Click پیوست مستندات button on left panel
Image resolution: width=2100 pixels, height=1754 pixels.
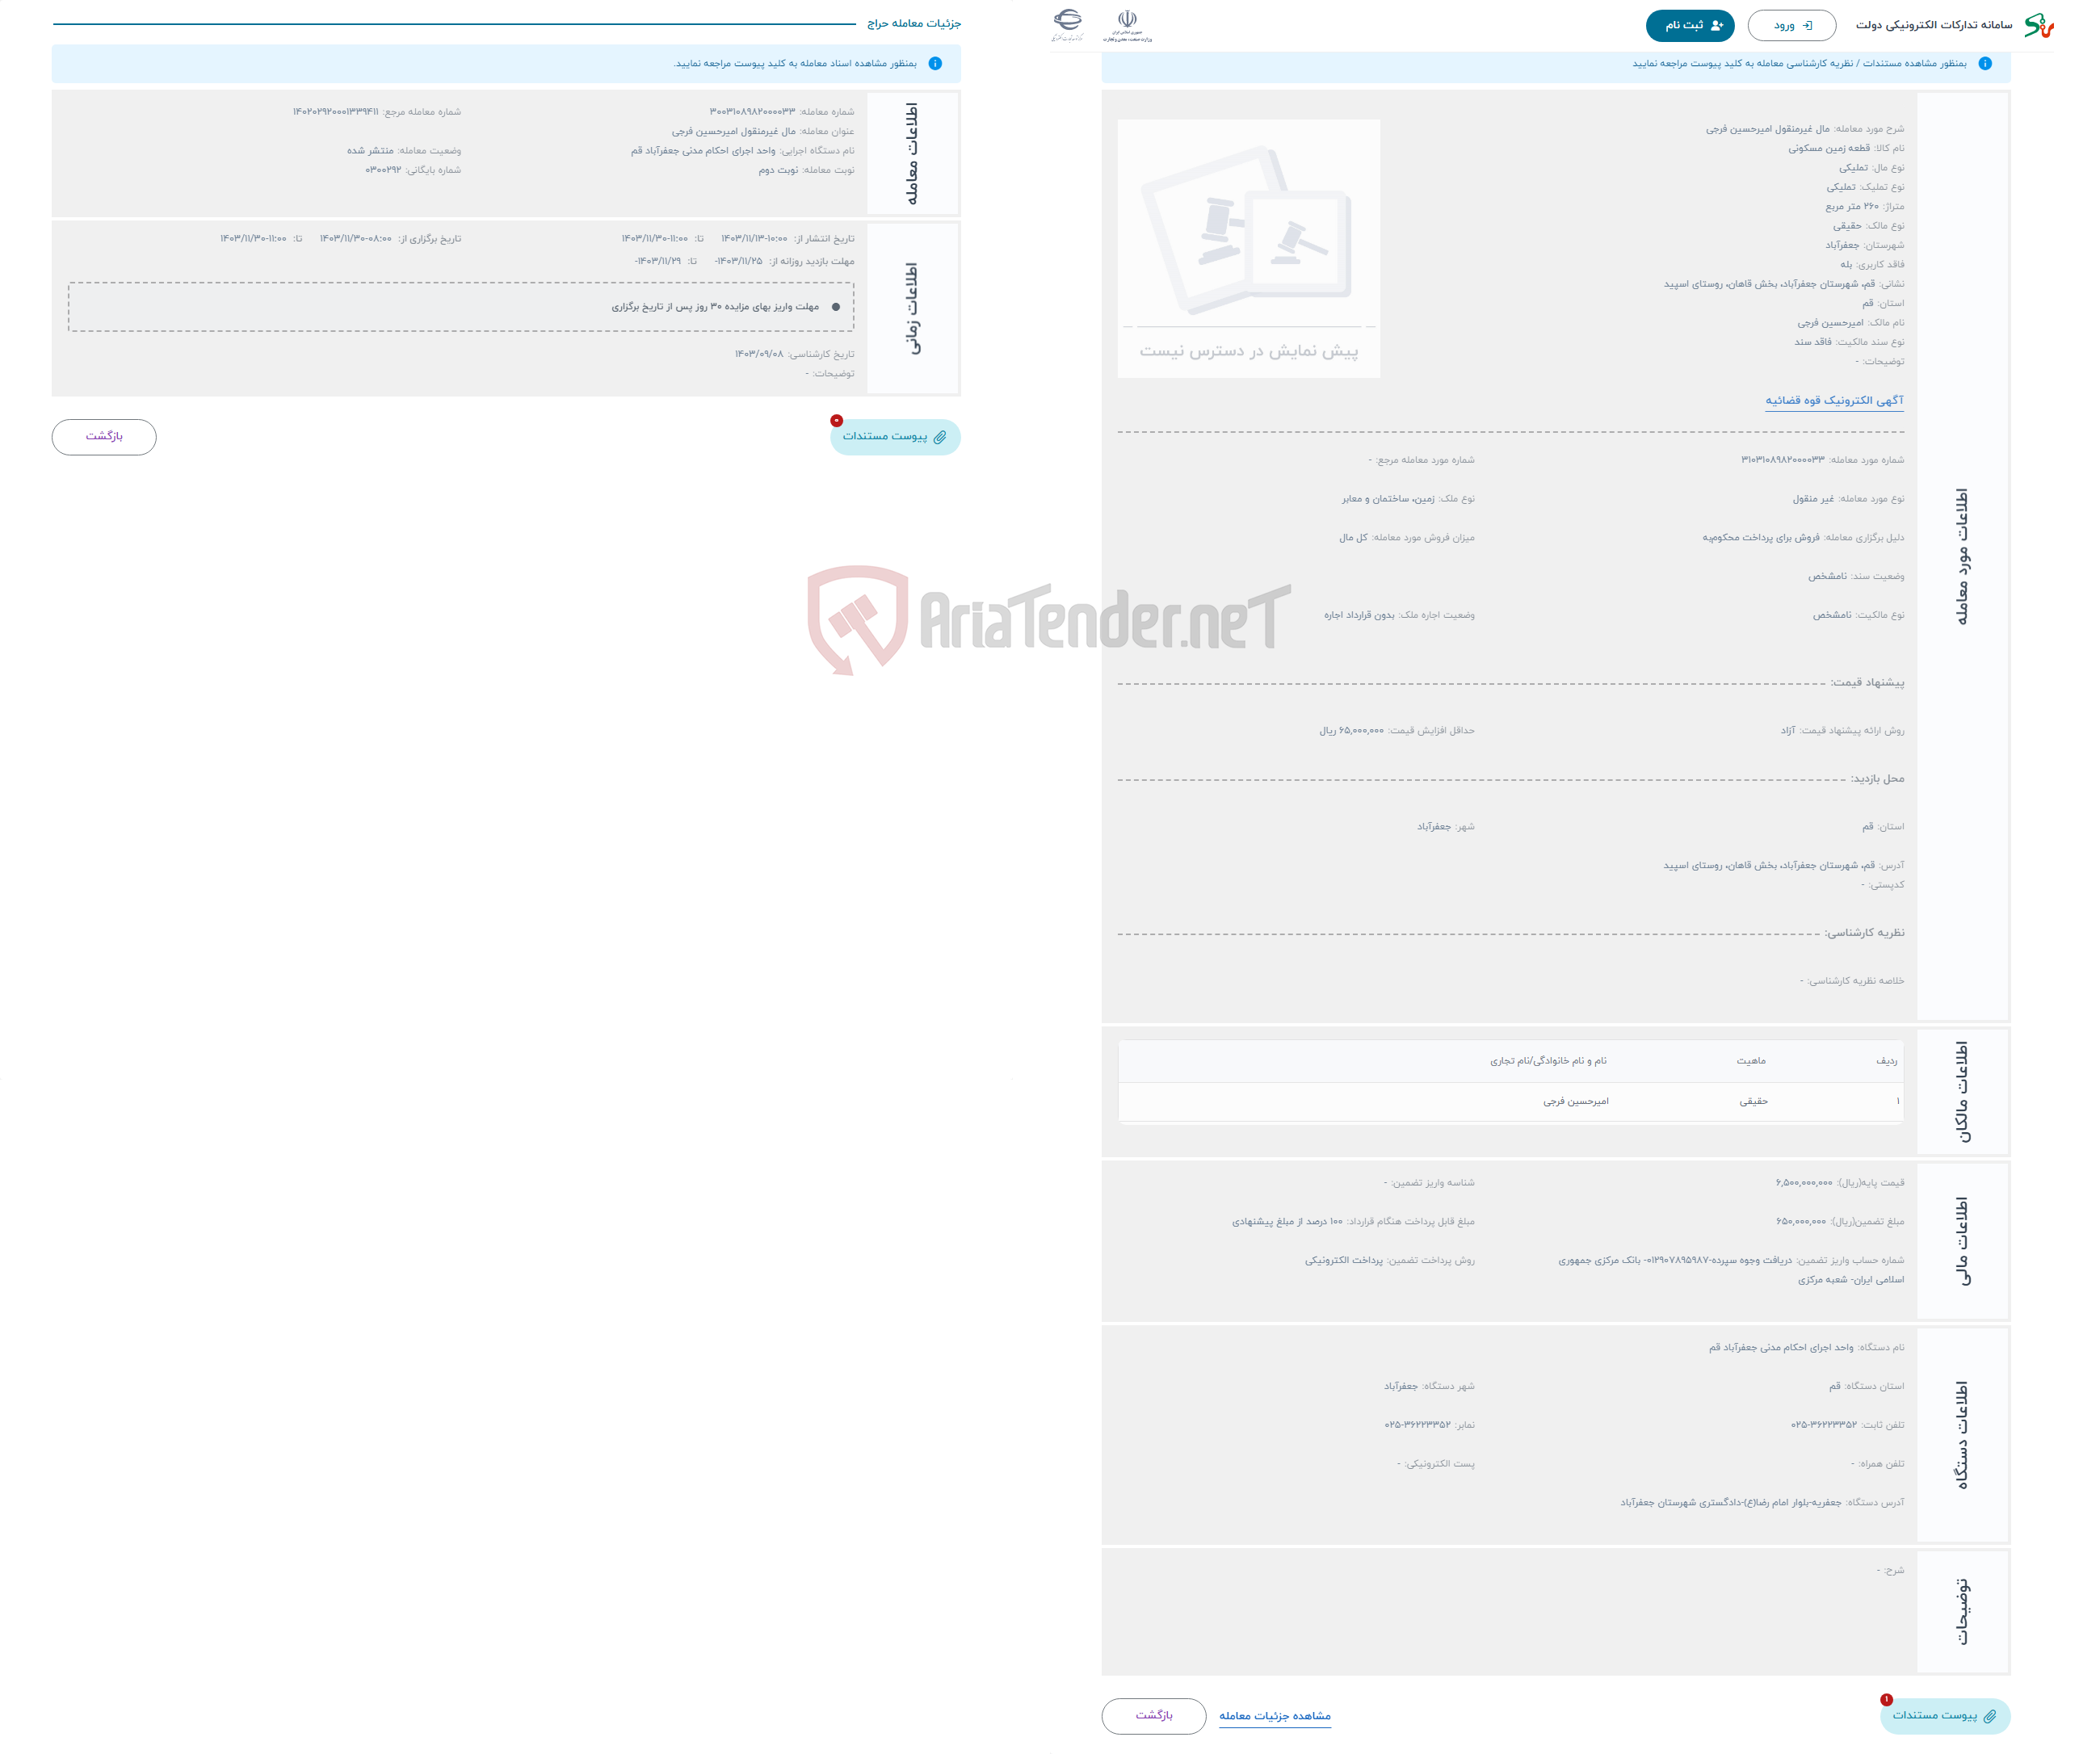(x=891, y=436)
